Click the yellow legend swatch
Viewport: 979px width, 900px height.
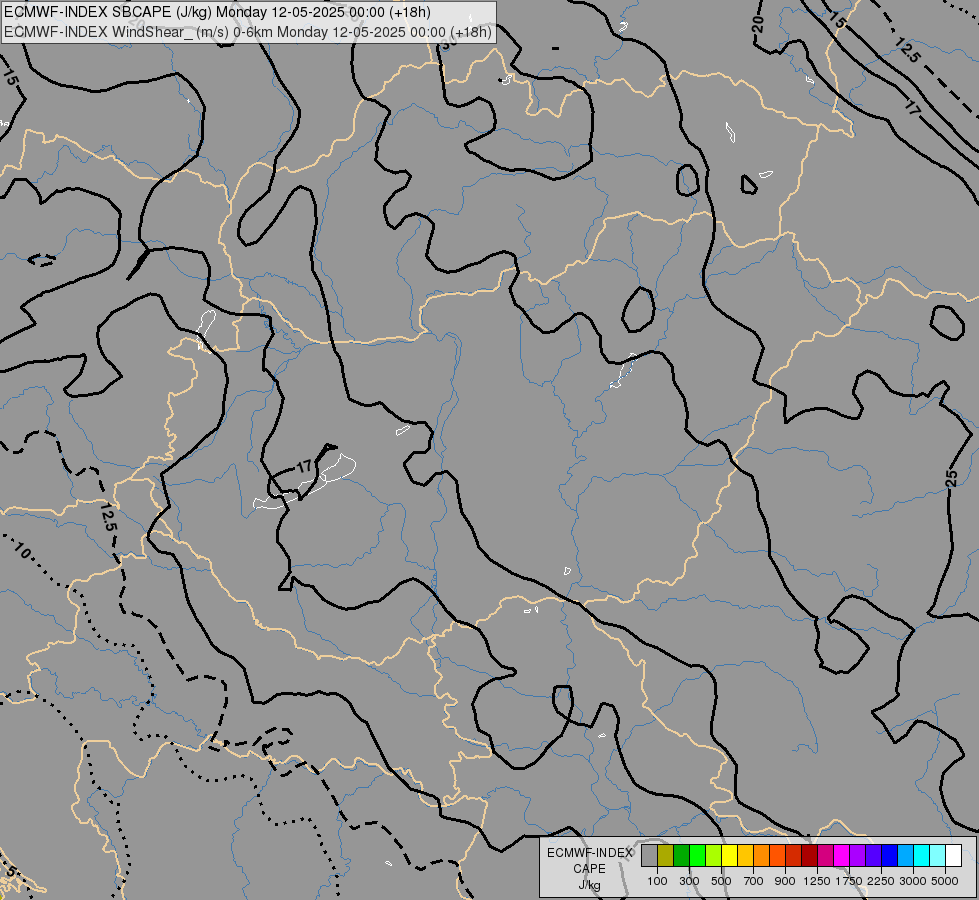point(729,855)
